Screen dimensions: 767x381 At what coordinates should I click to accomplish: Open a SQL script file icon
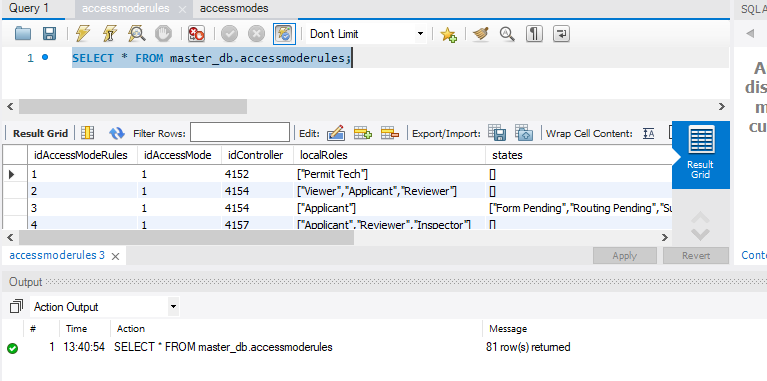coord(23,34)
